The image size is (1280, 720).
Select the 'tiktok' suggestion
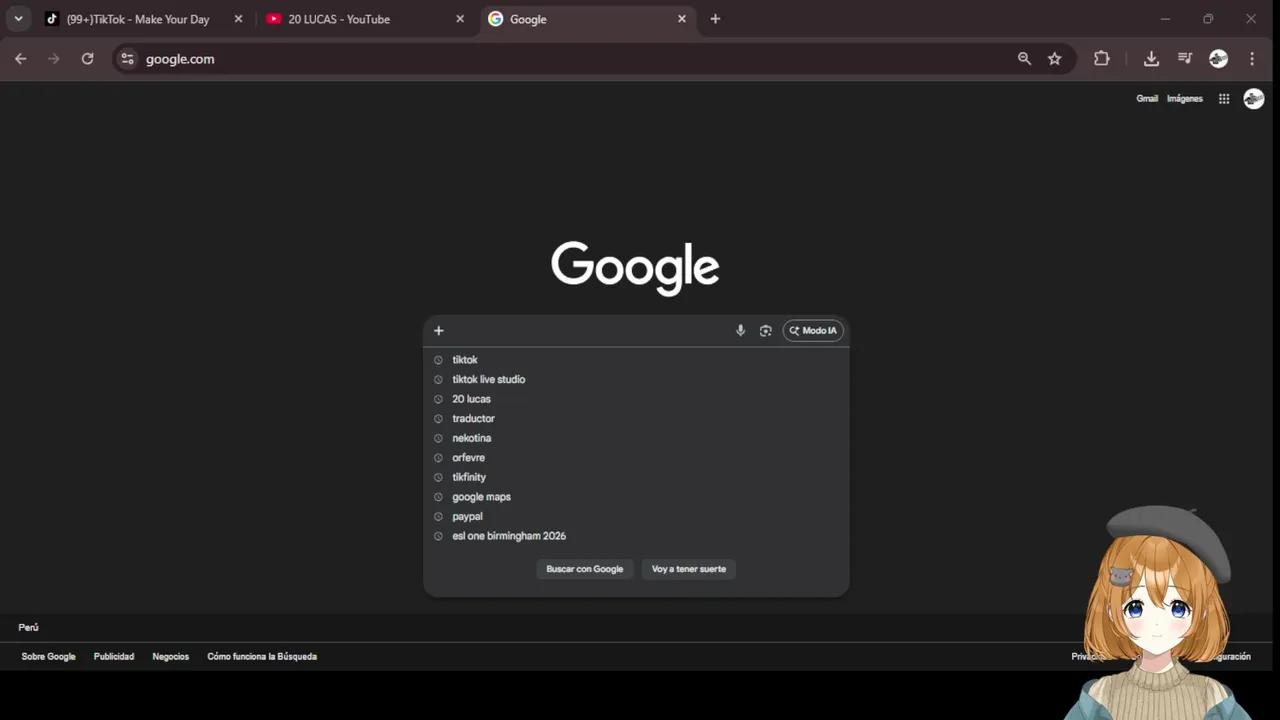[x=636, y=360]
